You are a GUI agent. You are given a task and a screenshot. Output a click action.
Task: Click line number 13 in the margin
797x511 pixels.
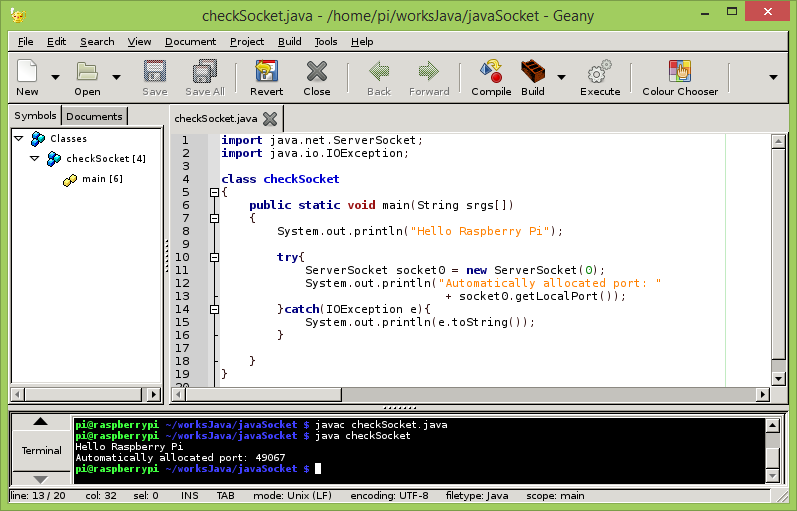pyautogui.click(x=182, y=296)
